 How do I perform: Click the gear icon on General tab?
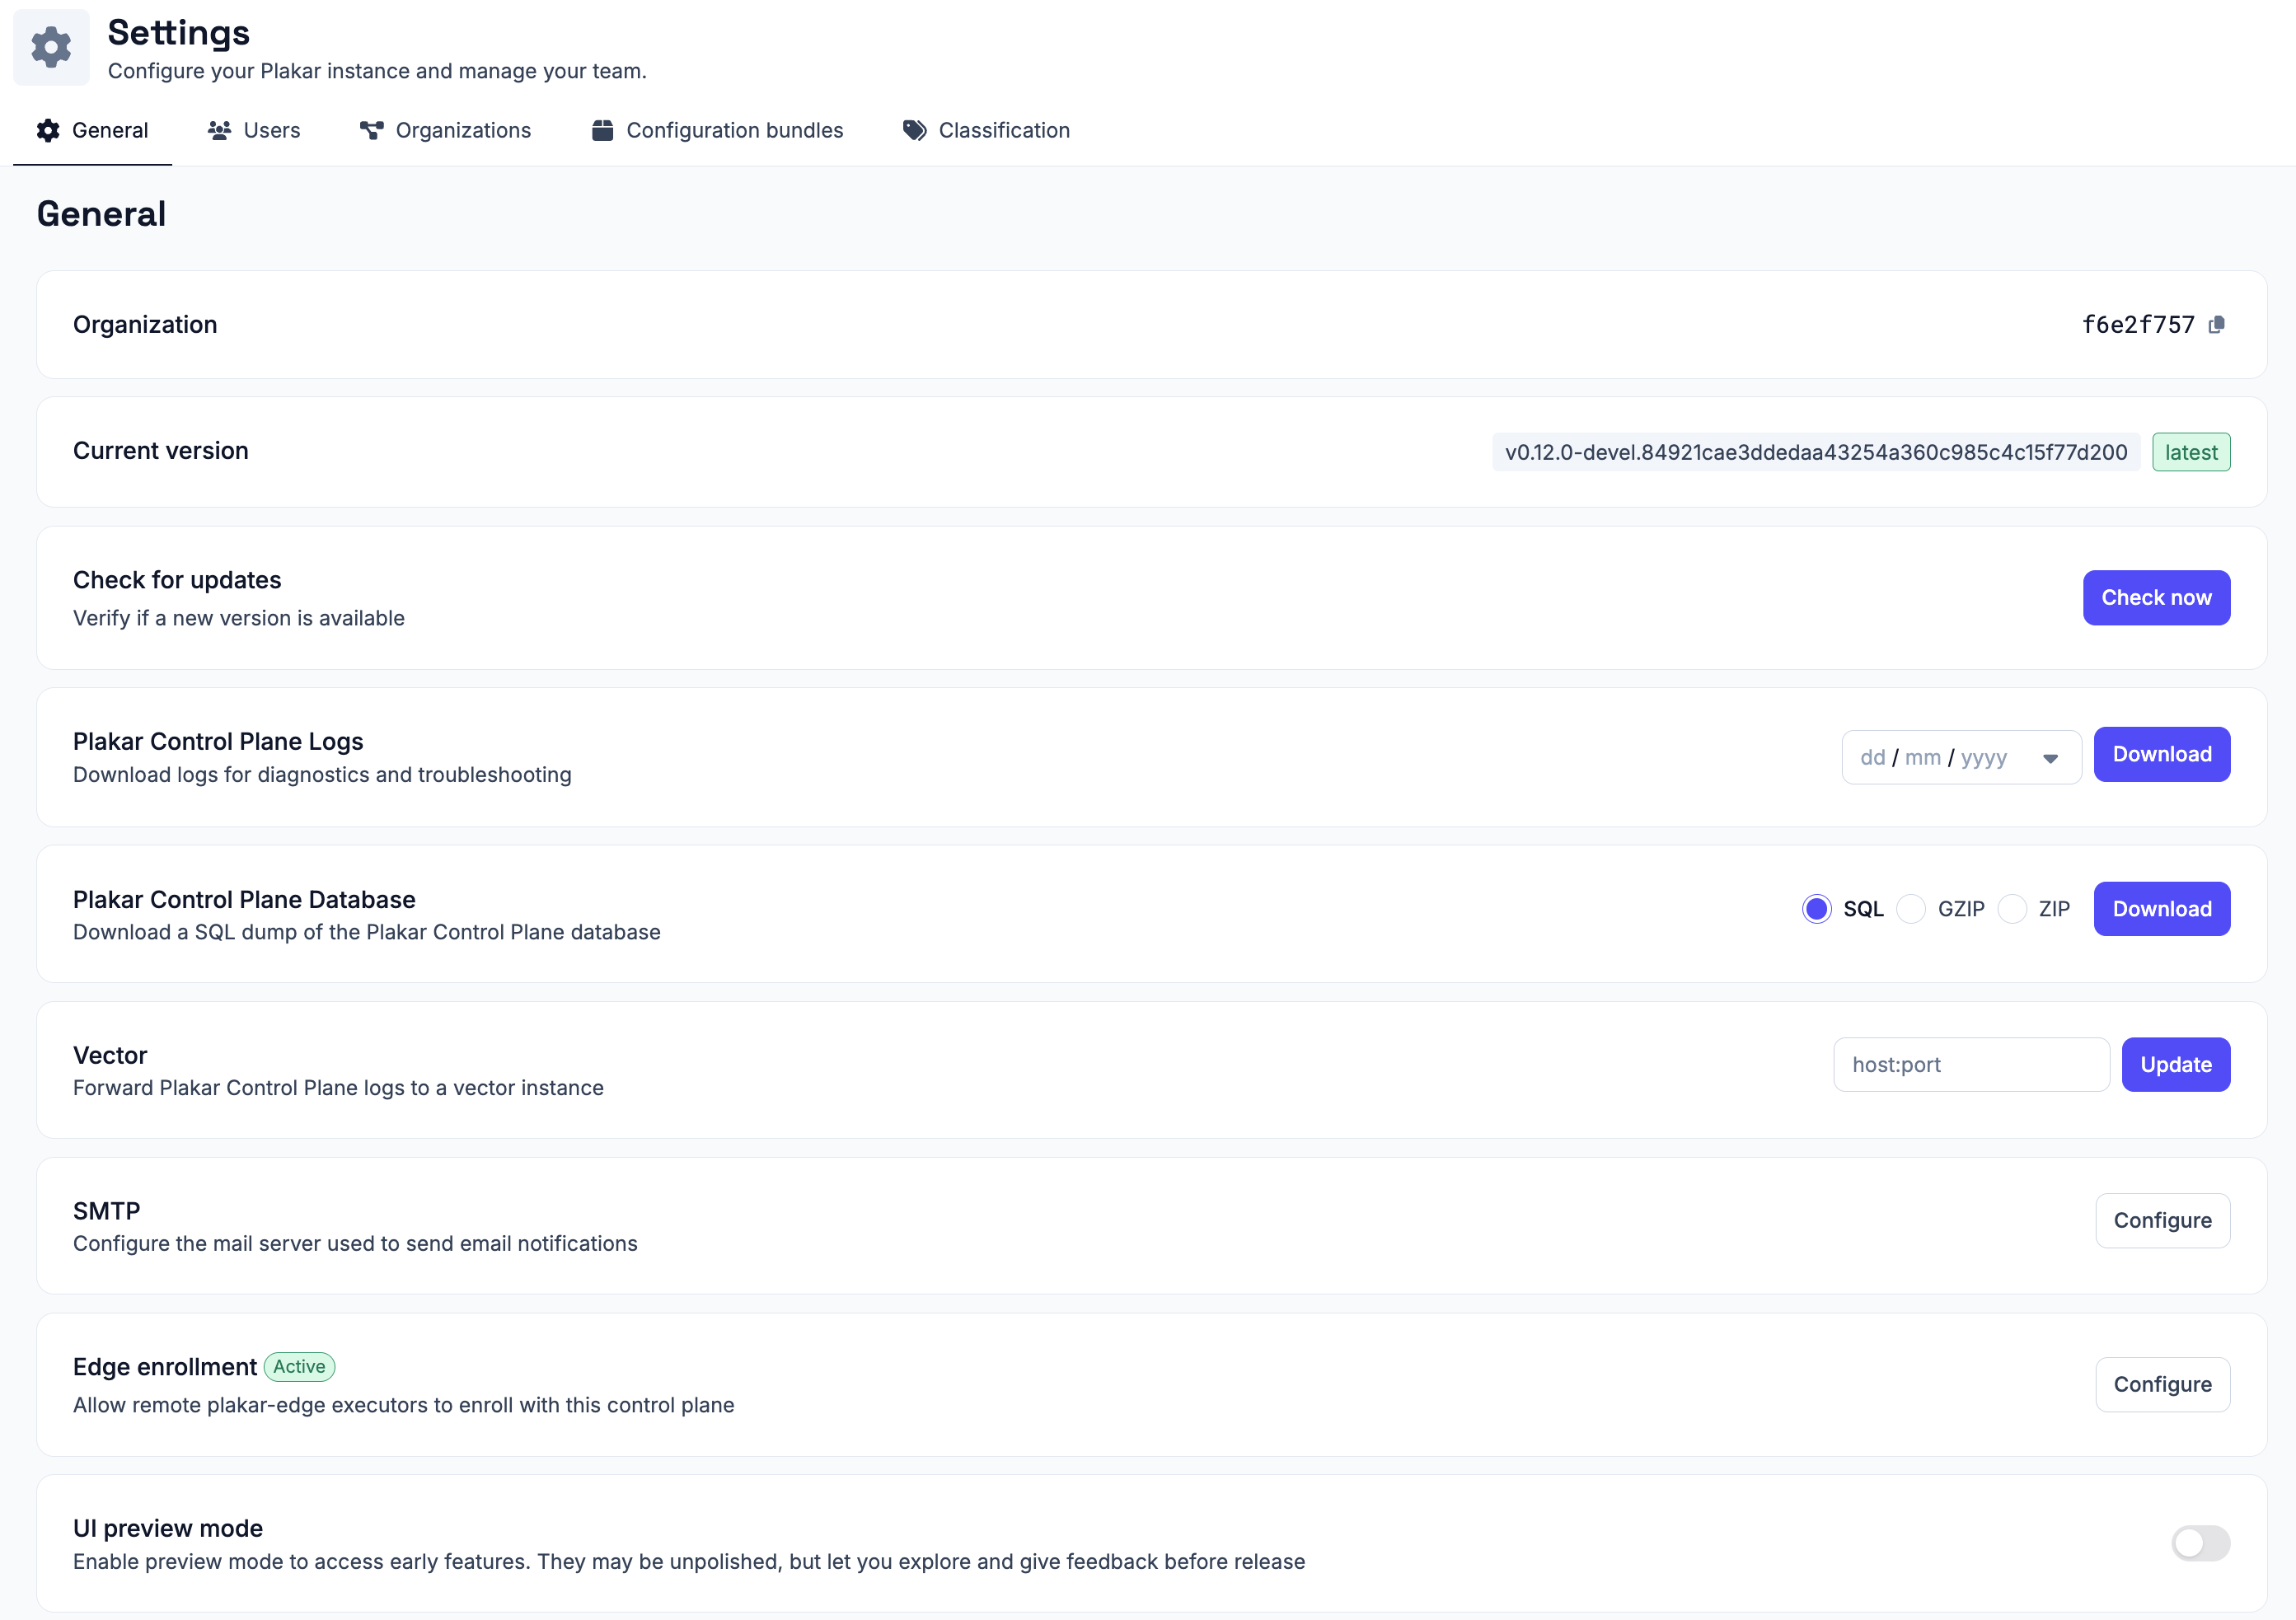pos(48,131)
